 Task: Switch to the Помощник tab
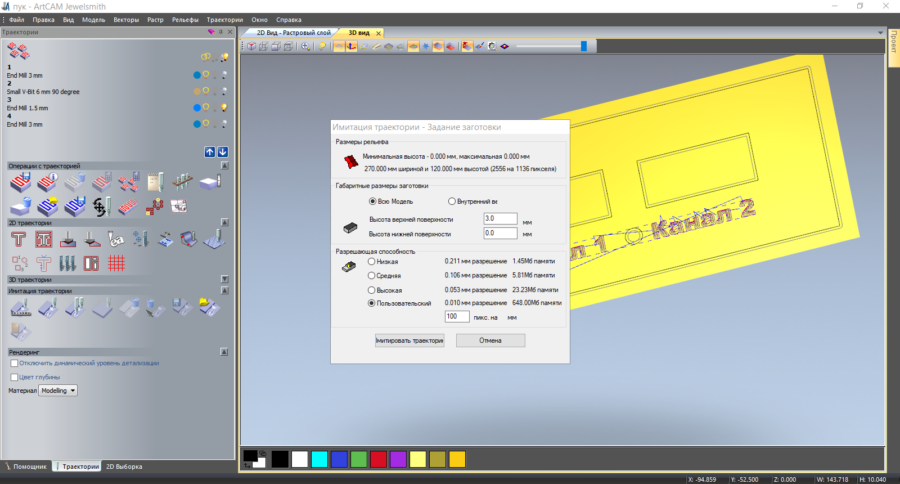(x=26, y=467)
